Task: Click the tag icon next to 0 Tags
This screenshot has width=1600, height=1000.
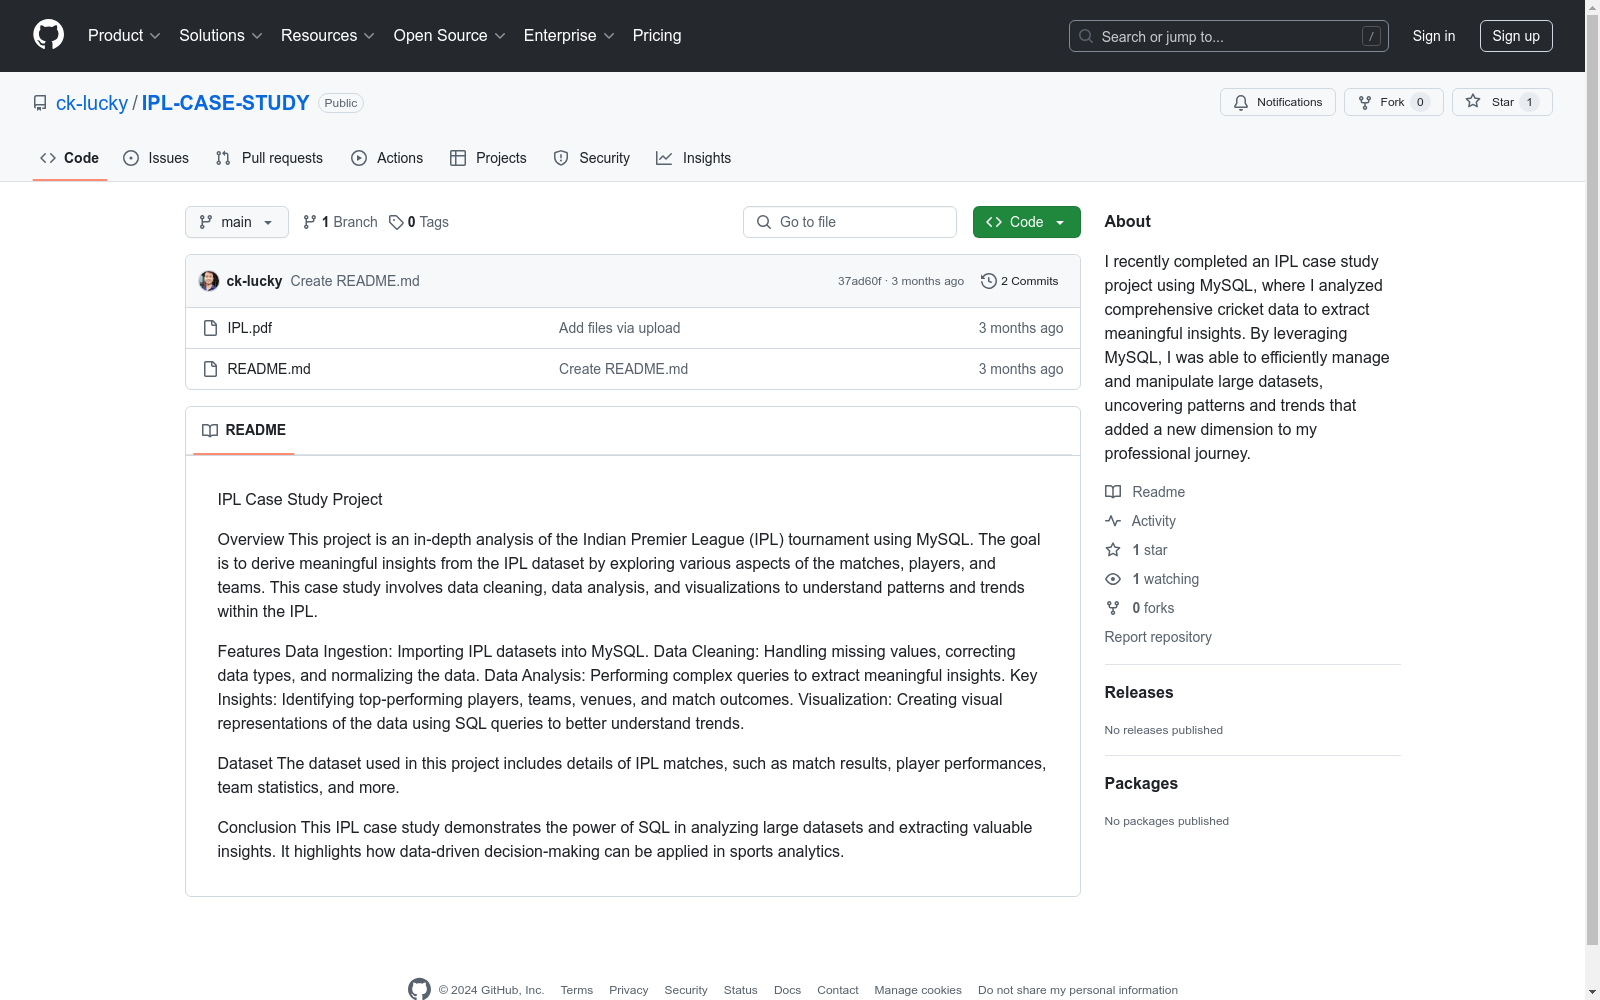Action: pyautogui.click(x=396, y=222)
